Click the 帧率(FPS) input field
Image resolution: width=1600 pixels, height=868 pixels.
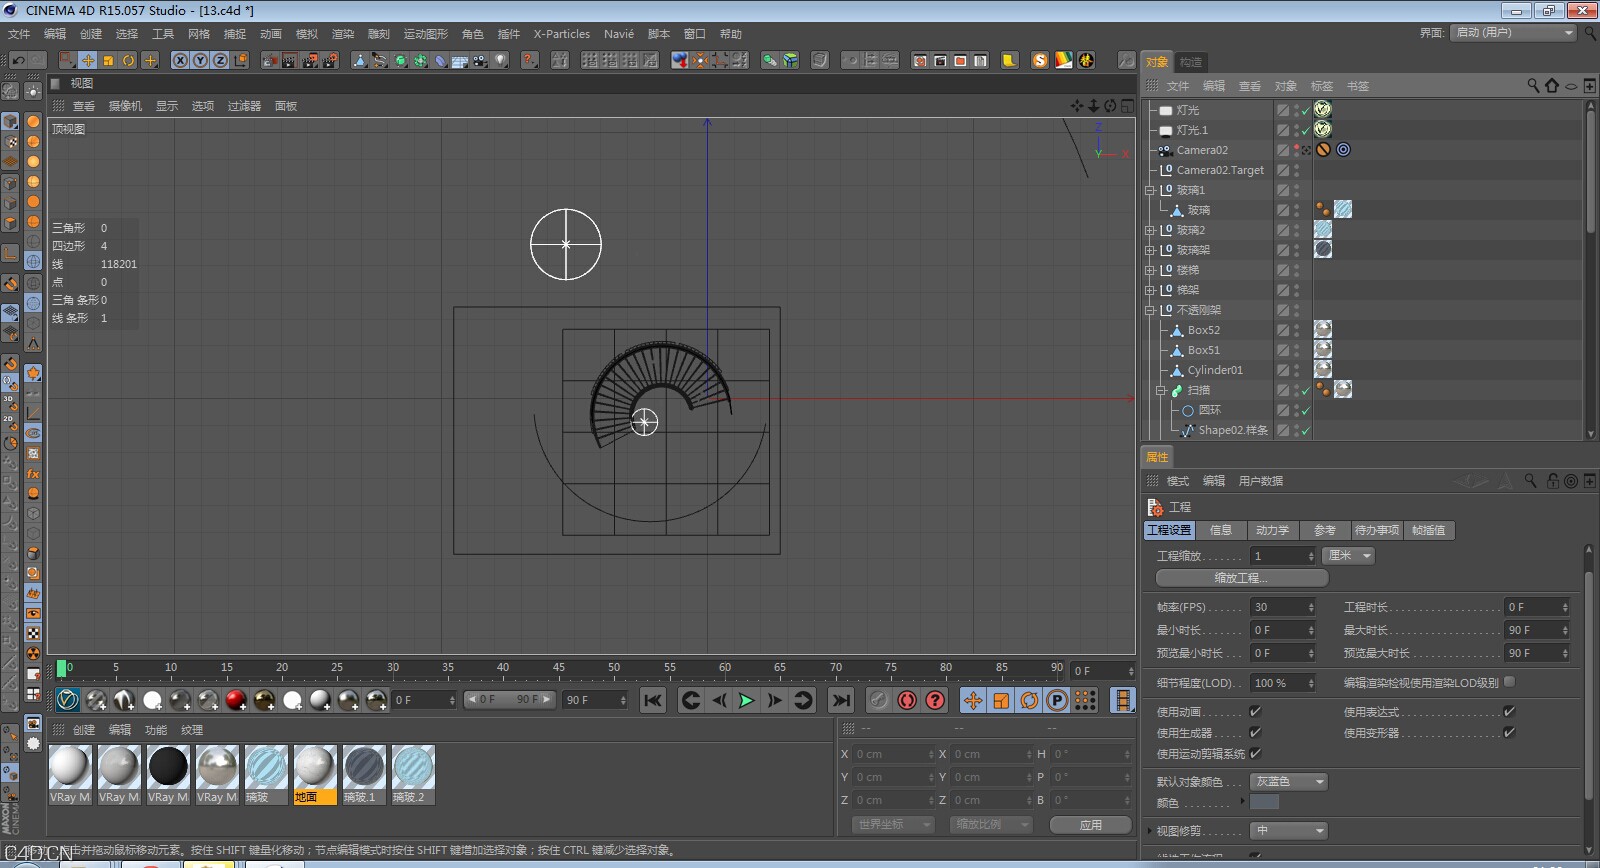point(1283,607)
